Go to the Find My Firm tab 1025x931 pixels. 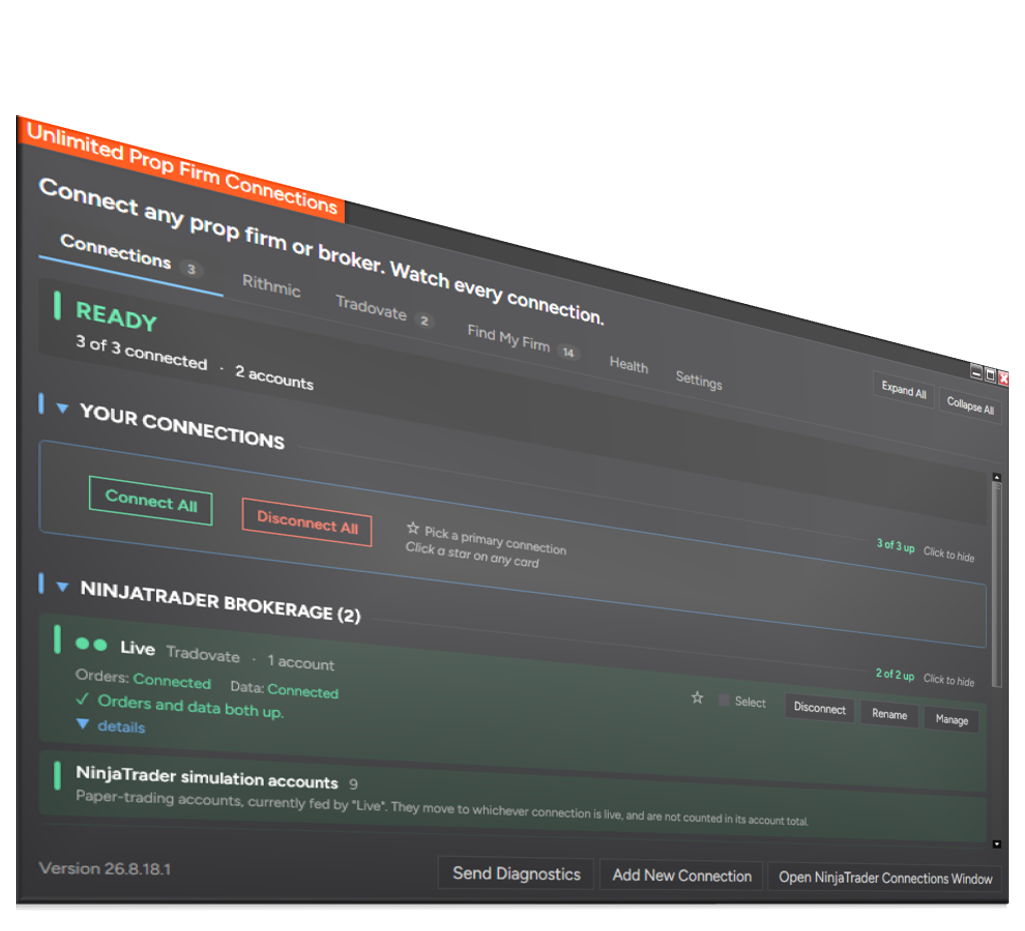(522, 341)
